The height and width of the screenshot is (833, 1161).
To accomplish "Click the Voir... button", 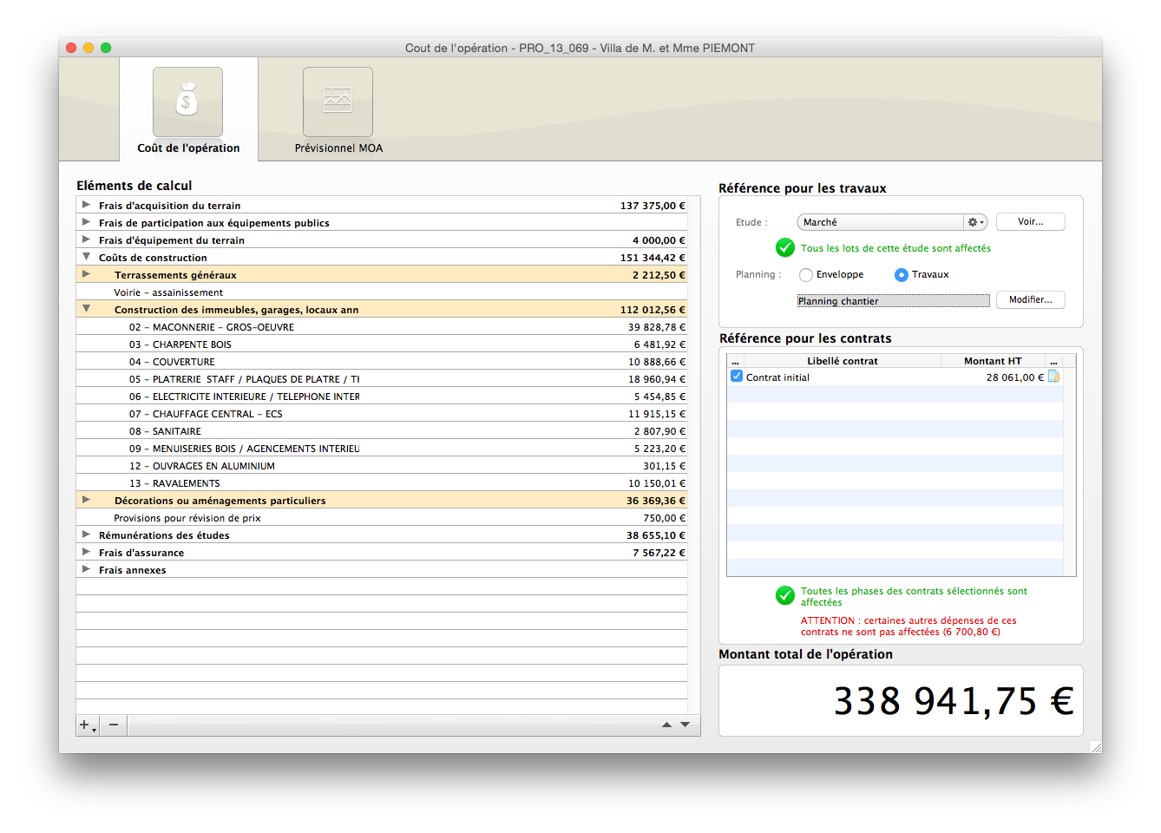I will [x=1030, y=221].
